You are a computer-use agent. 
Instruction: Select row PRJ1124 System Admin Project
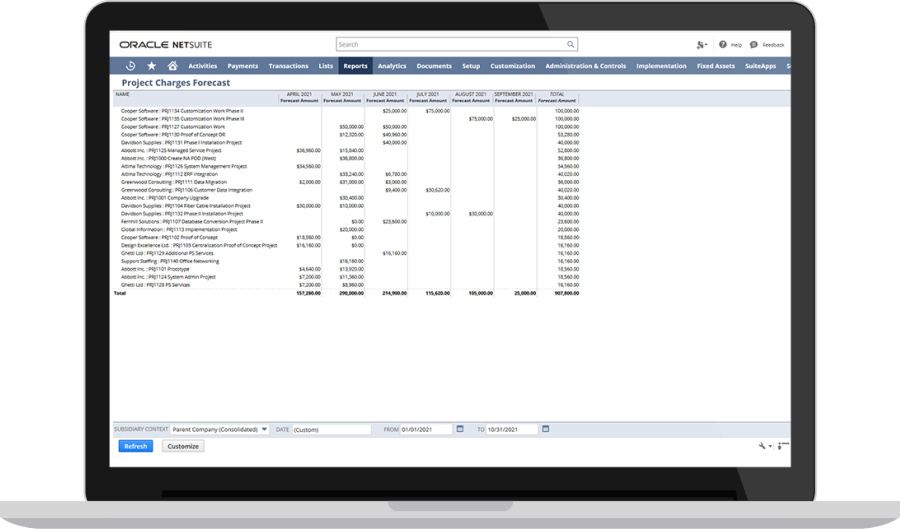(347, 277)
